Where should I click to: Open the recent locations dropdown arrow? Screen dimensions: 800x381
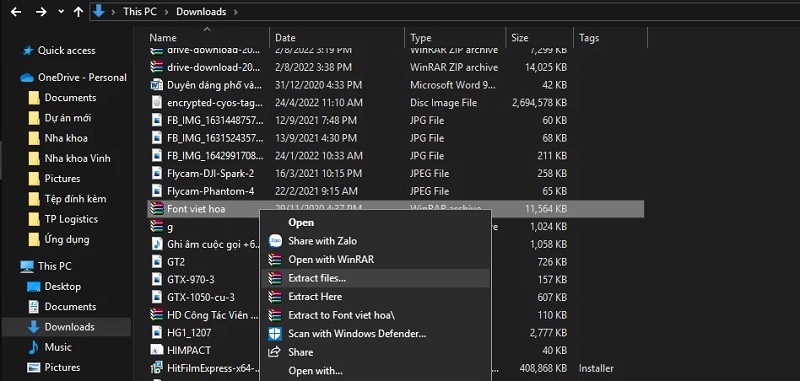(x=61, y=11)
